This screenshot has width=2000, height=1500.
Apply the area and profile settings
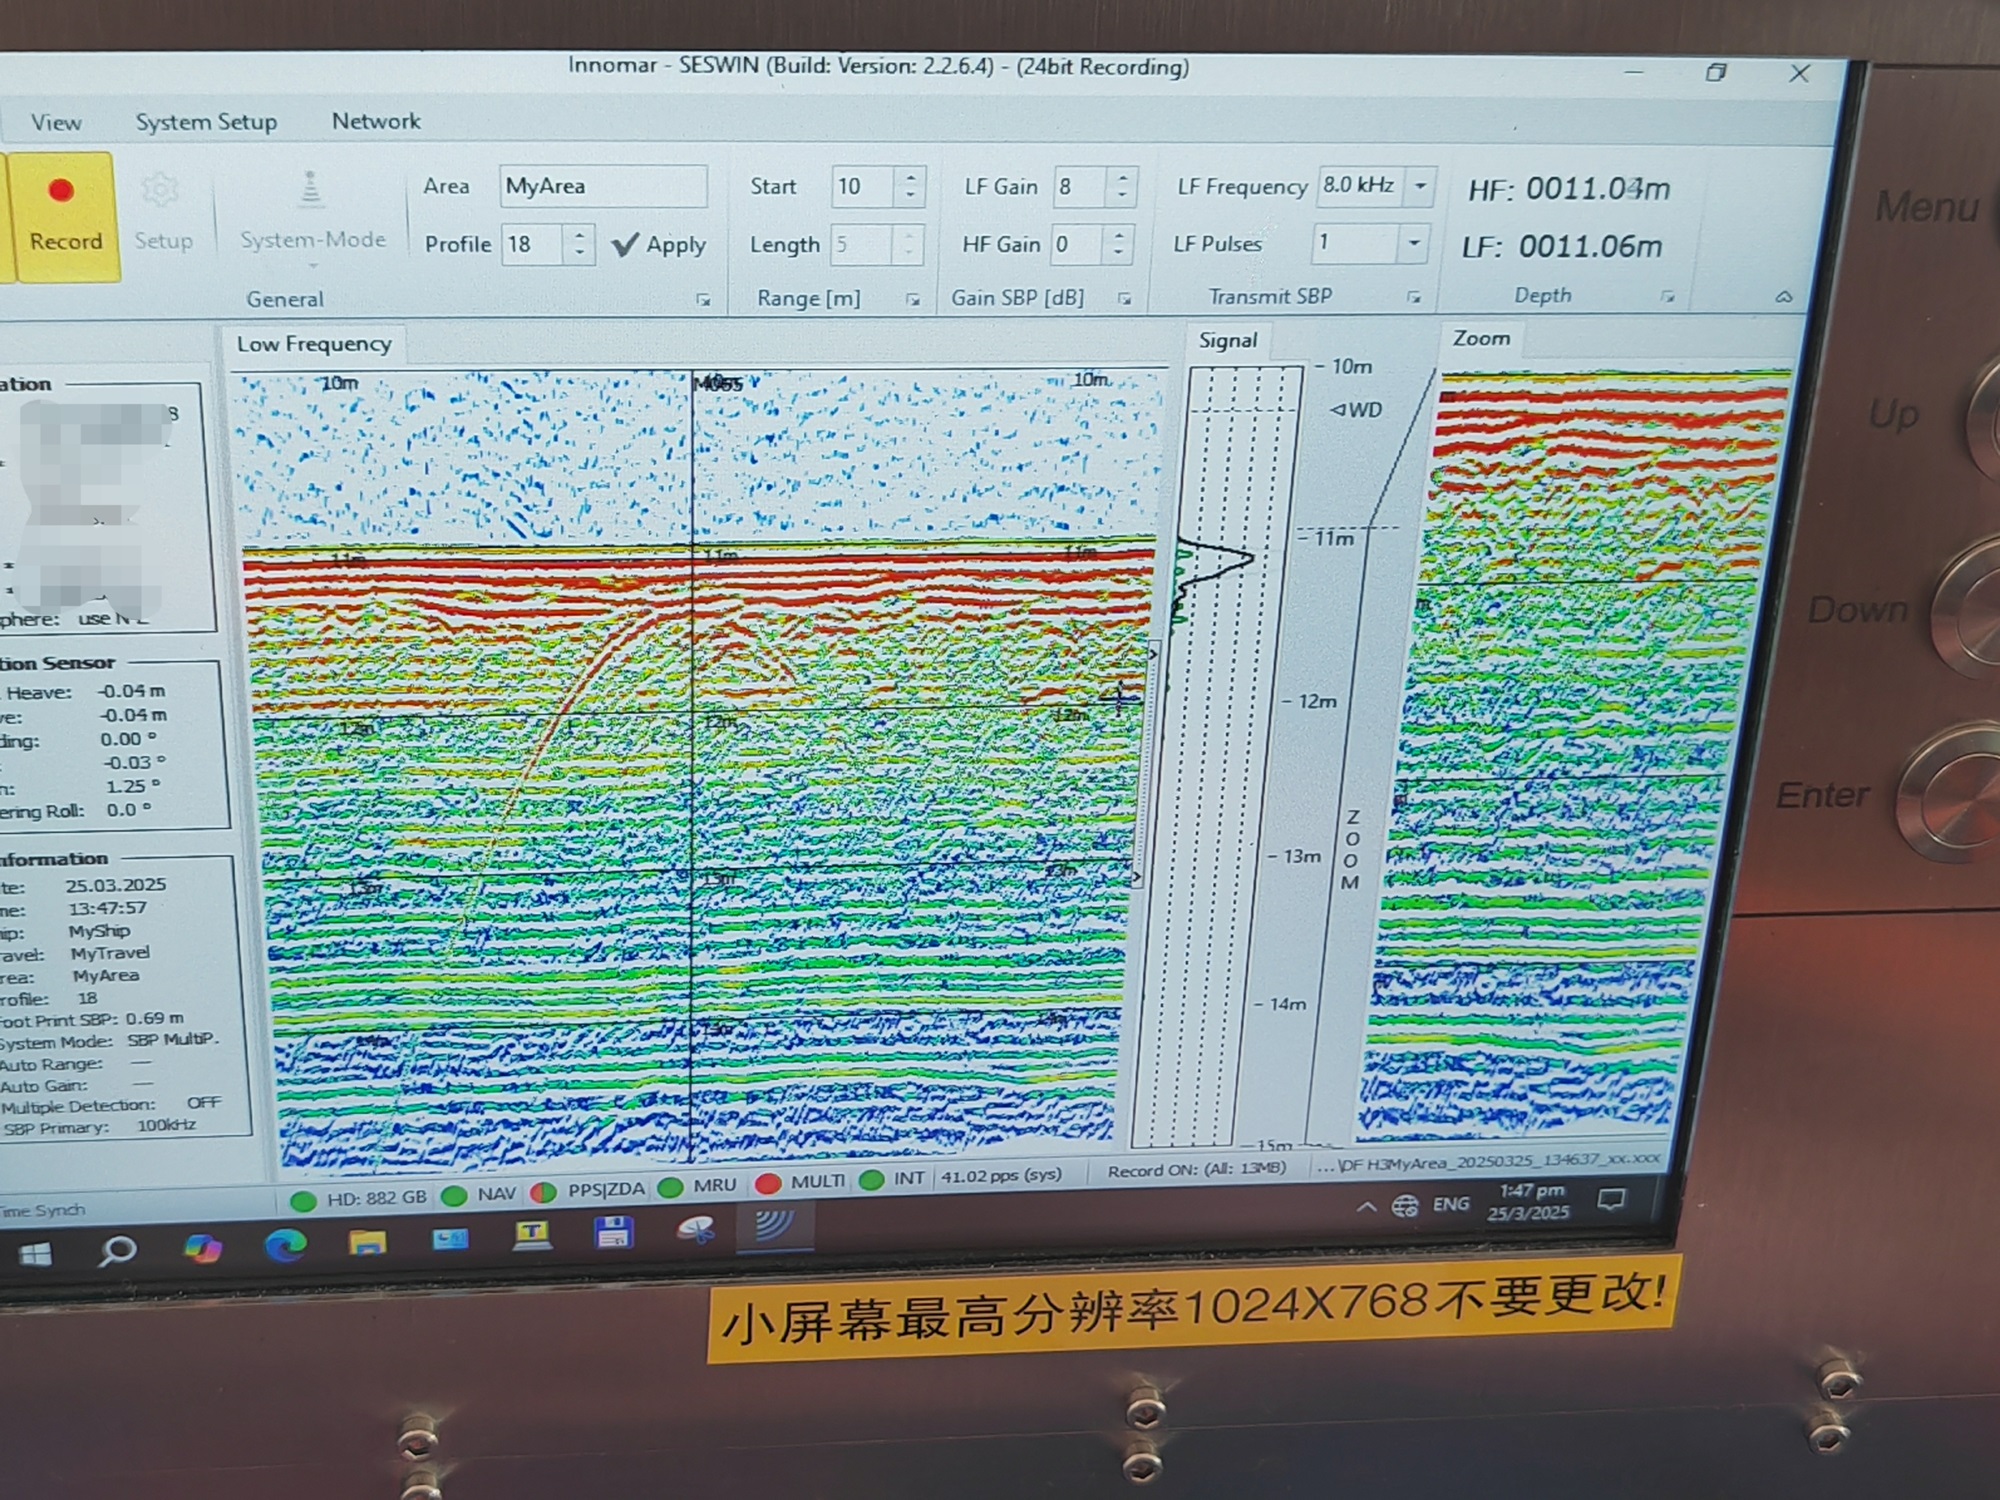pyautogui.click(x=659, y=245)
